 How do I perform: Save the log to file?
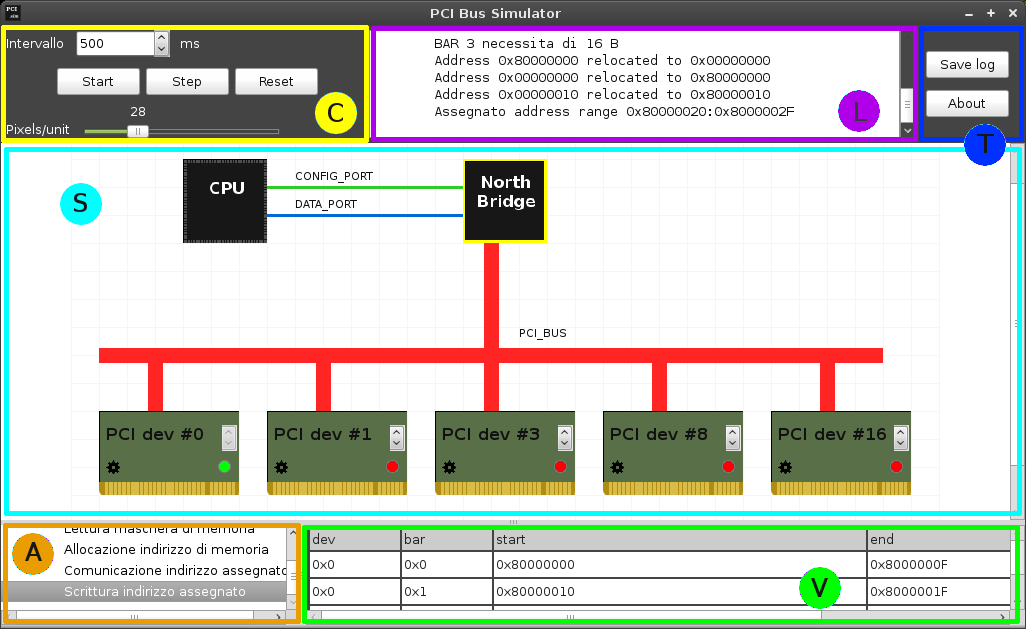967,65
